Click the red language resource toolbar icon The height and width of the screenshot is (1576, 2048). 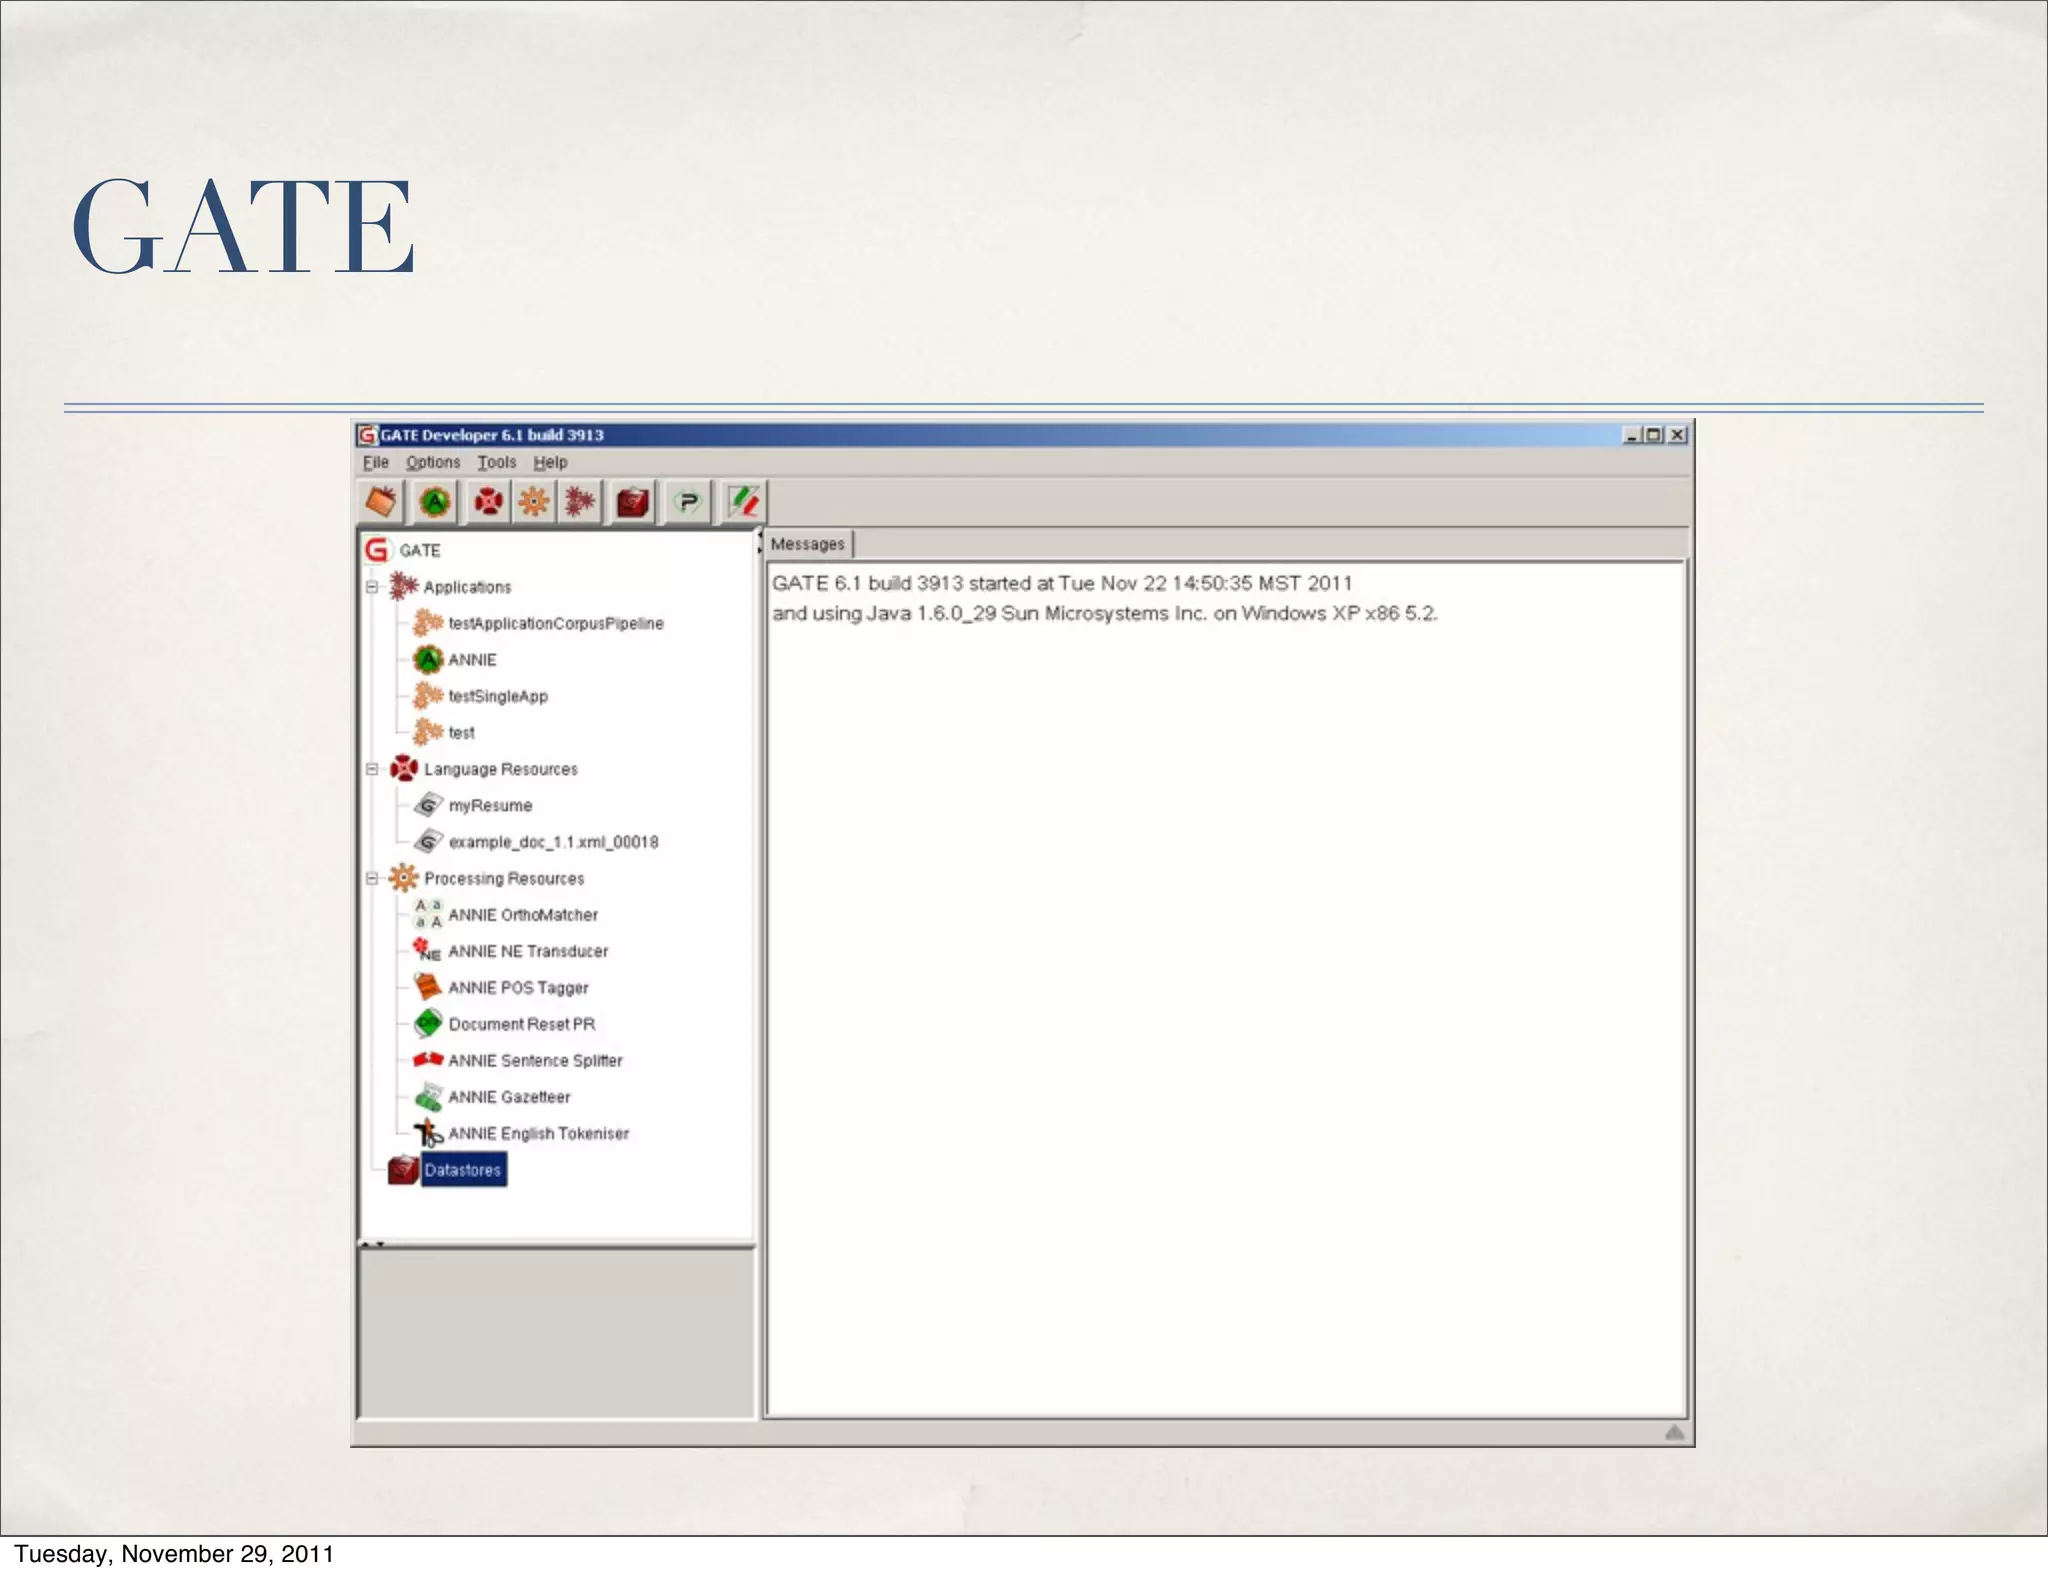pyautogui.click(x=488, y=501)
